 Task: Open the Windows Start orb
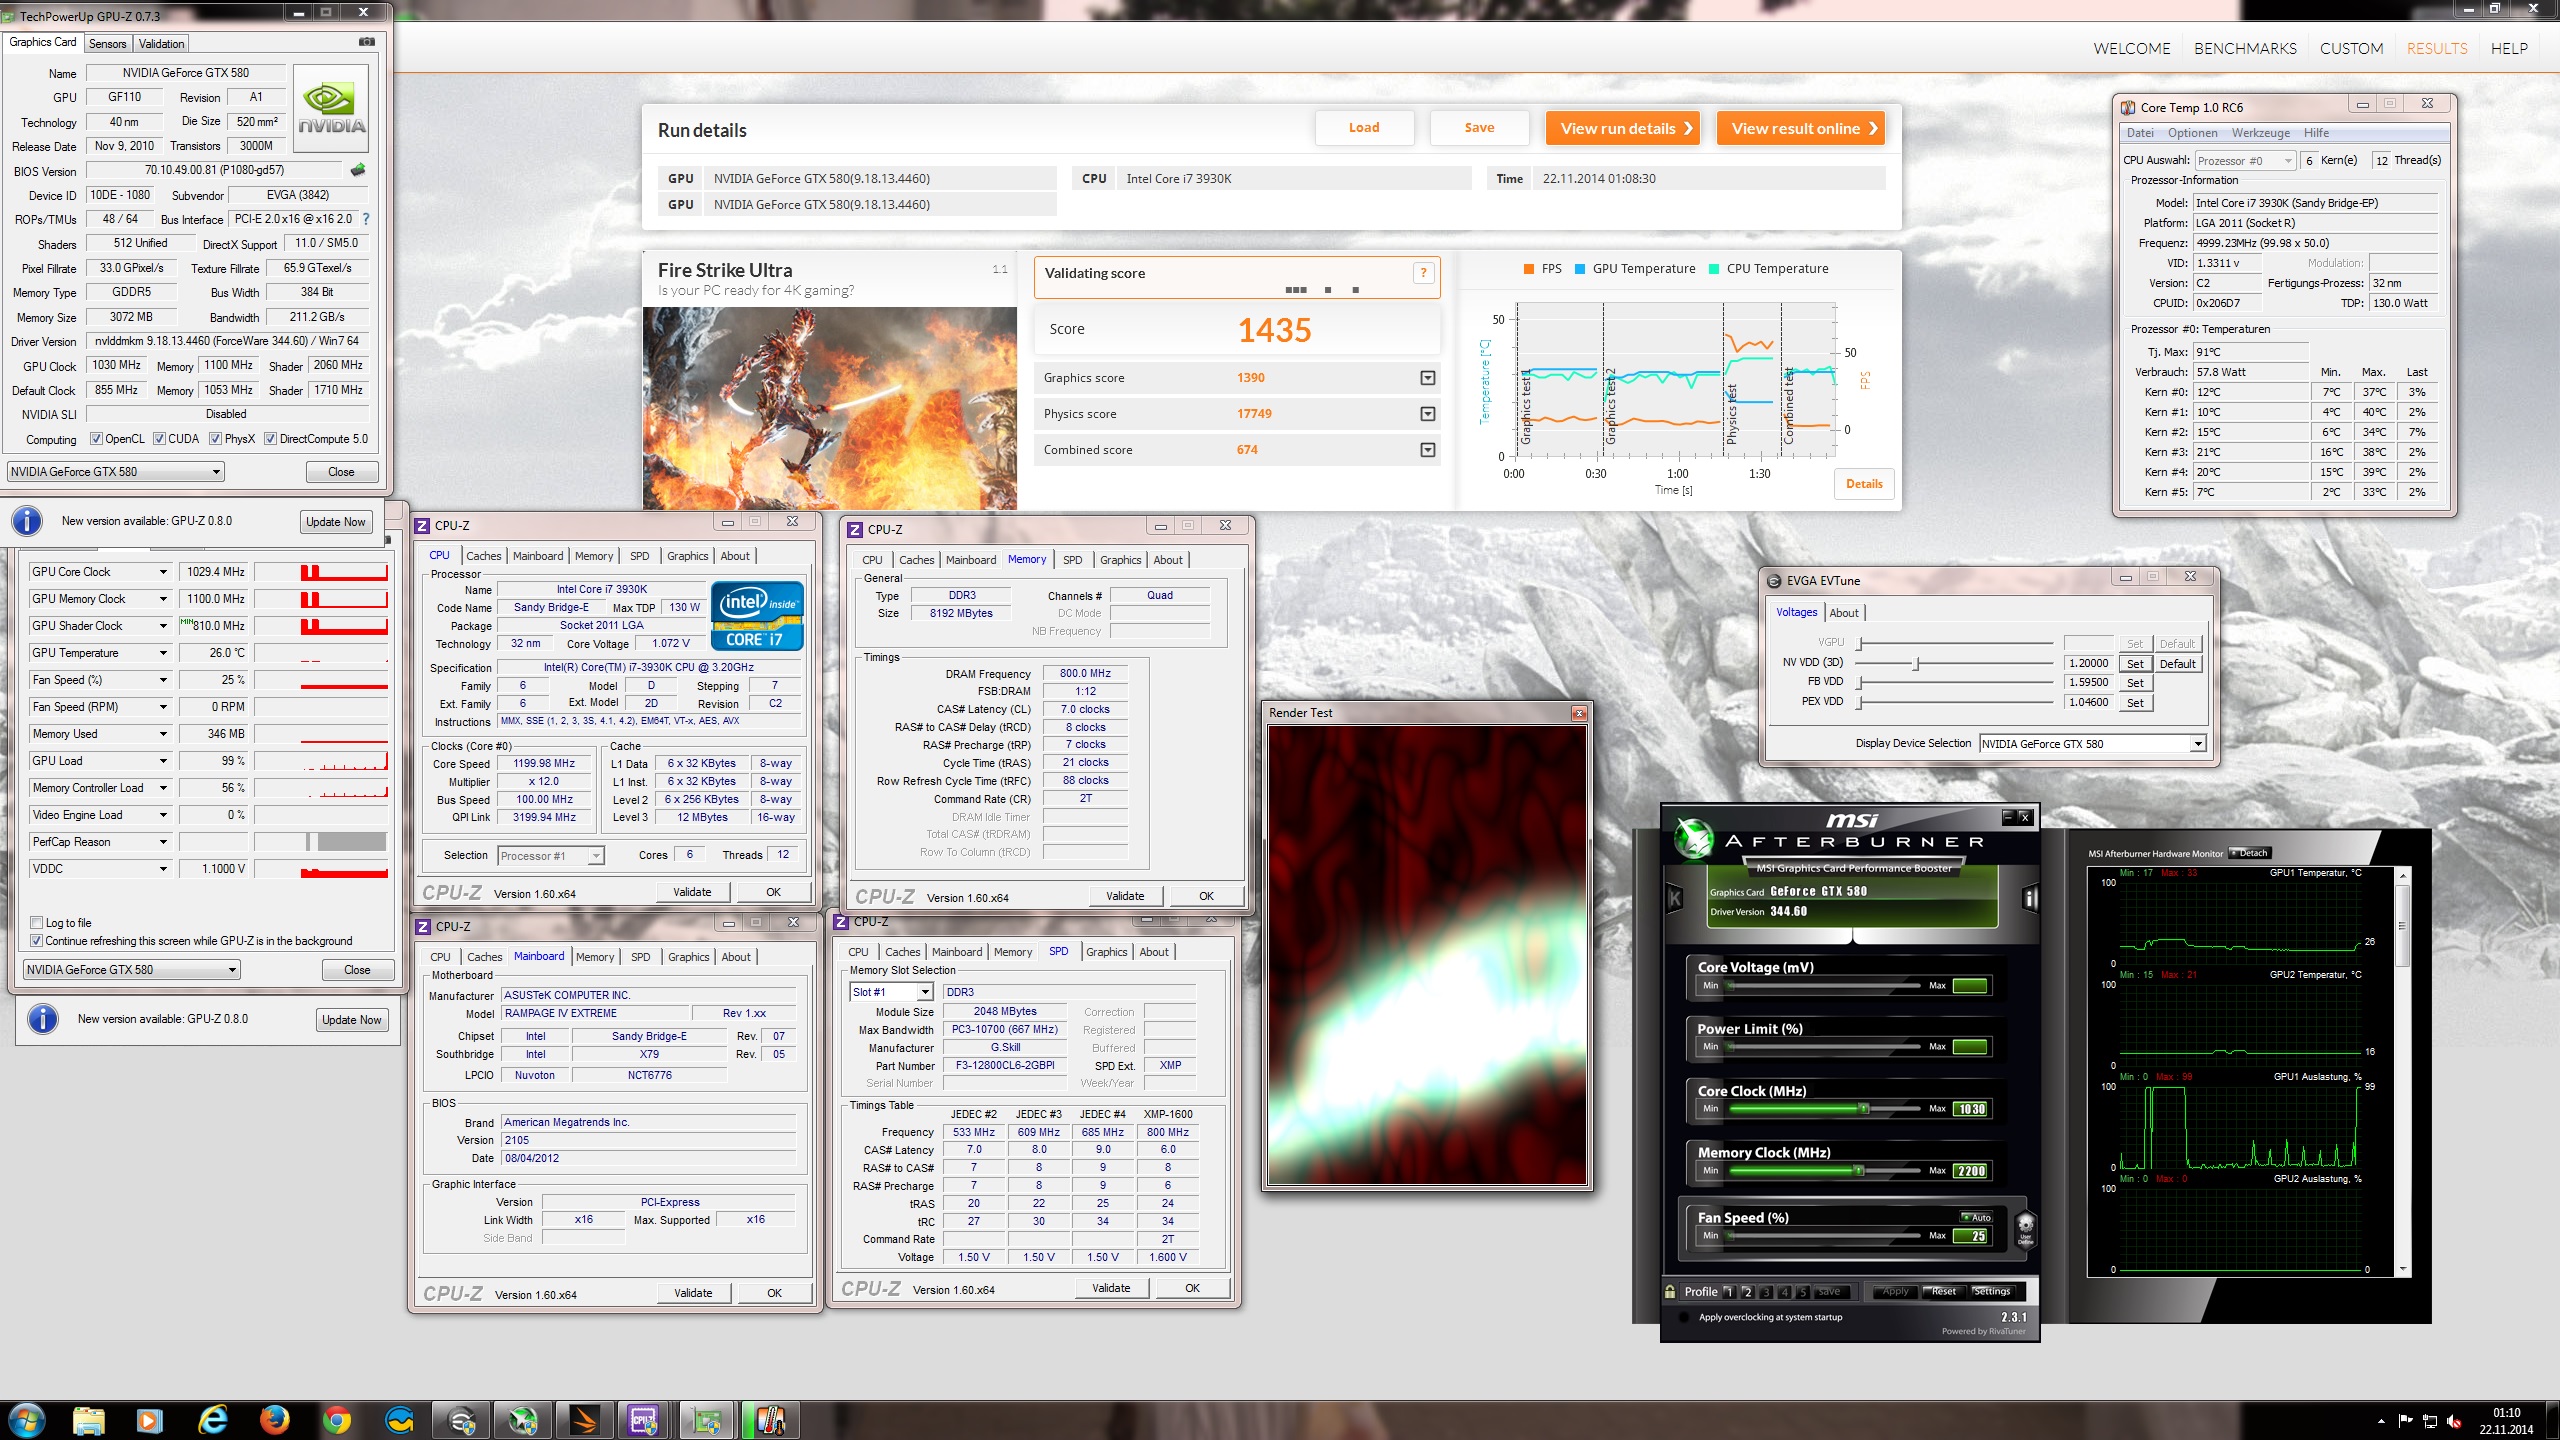click(x=26, y=1420)
